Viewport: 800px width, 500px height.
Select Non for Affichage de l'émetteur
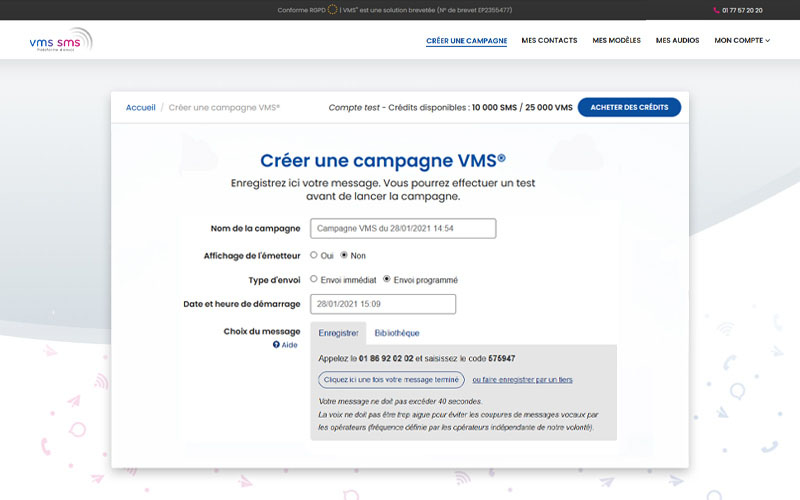pos(344,255)
